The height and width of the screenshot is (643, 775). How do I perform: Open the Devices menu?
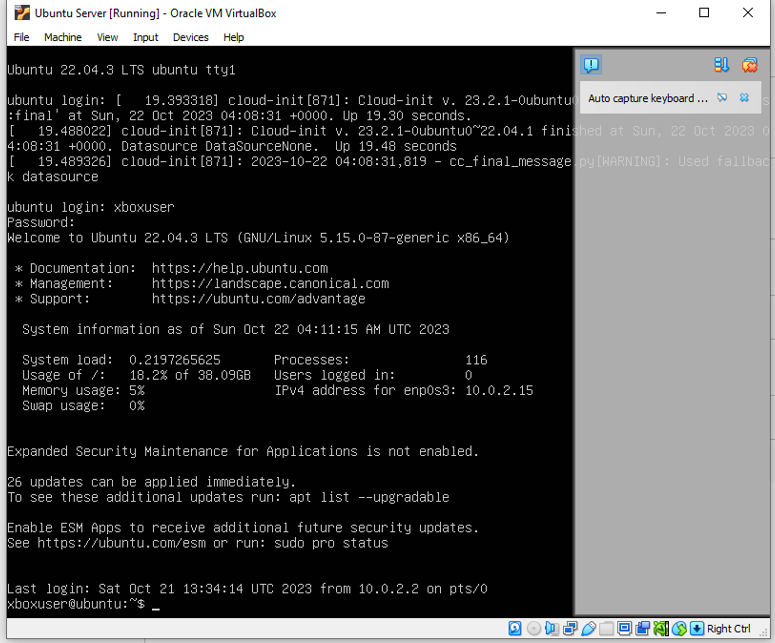[x=190, y=37]
